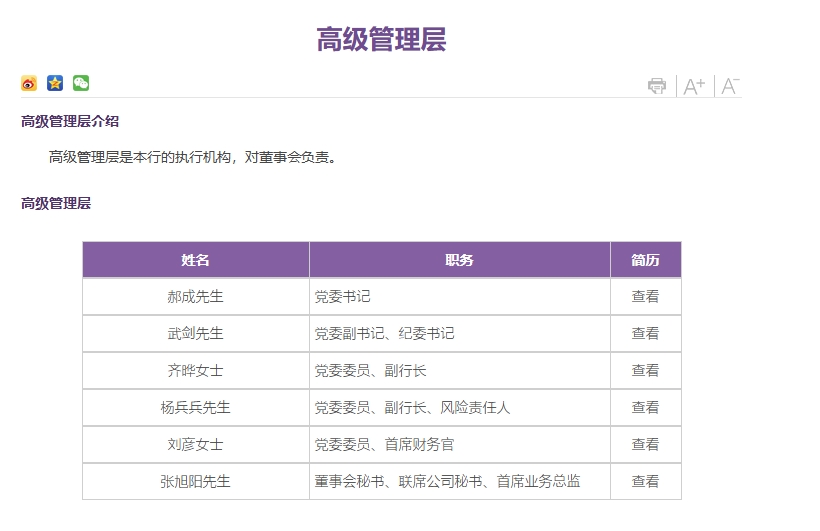This screenshot has width=820, height=531.
Task: Click the 高级管理层介绍 section heading
Action: (x=70, y=121)
